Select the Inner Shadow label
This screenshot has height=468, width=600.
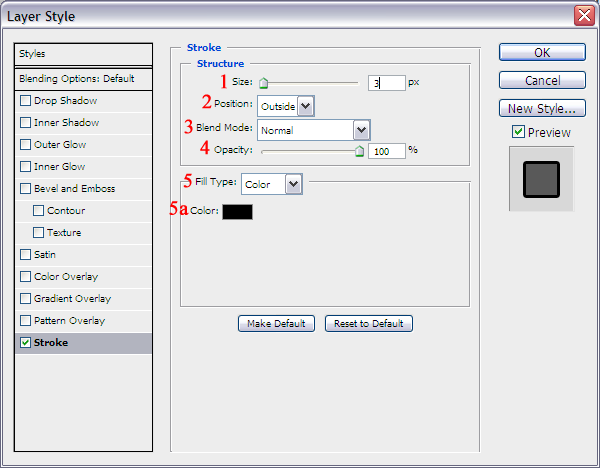(x=67, y=122)
